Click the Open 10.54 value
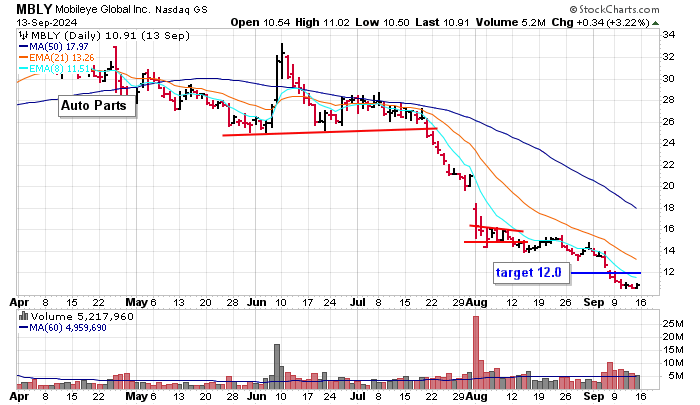Screen dimensions: 700x405 coord(260,22)
